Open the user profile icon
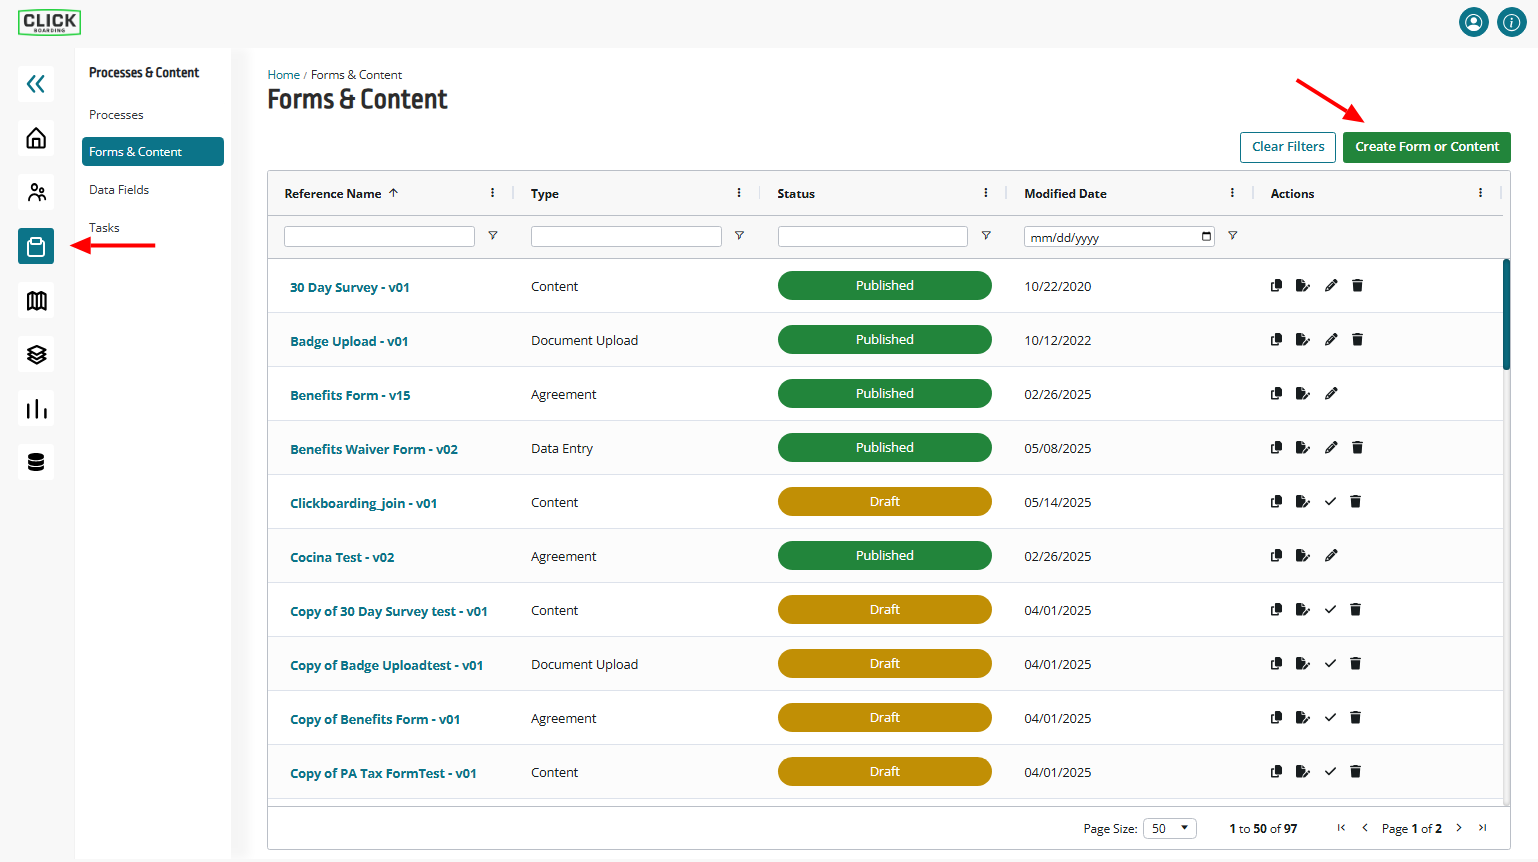Screen dimensions: 1538x862 tap(1474, 22)
